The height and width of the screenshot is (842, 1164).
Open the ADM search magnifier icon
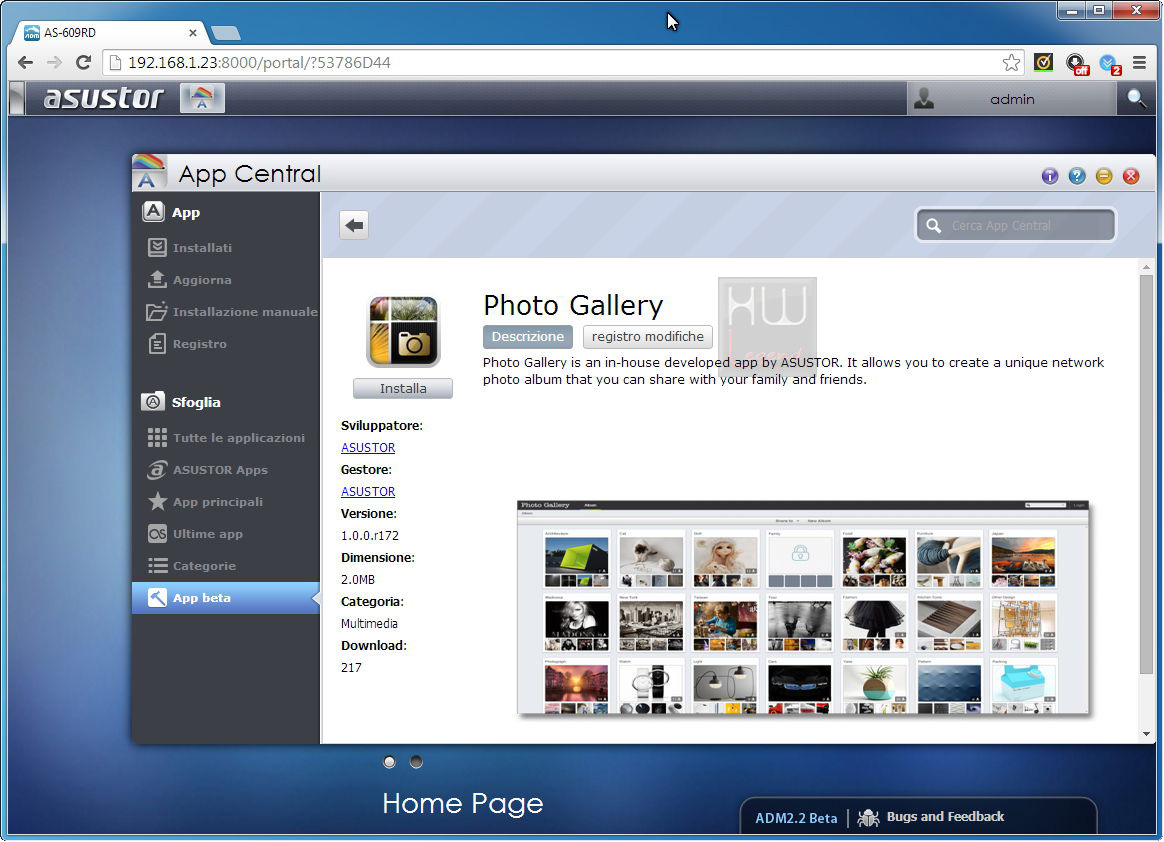pyautogui.click(x=1136, y=98)
